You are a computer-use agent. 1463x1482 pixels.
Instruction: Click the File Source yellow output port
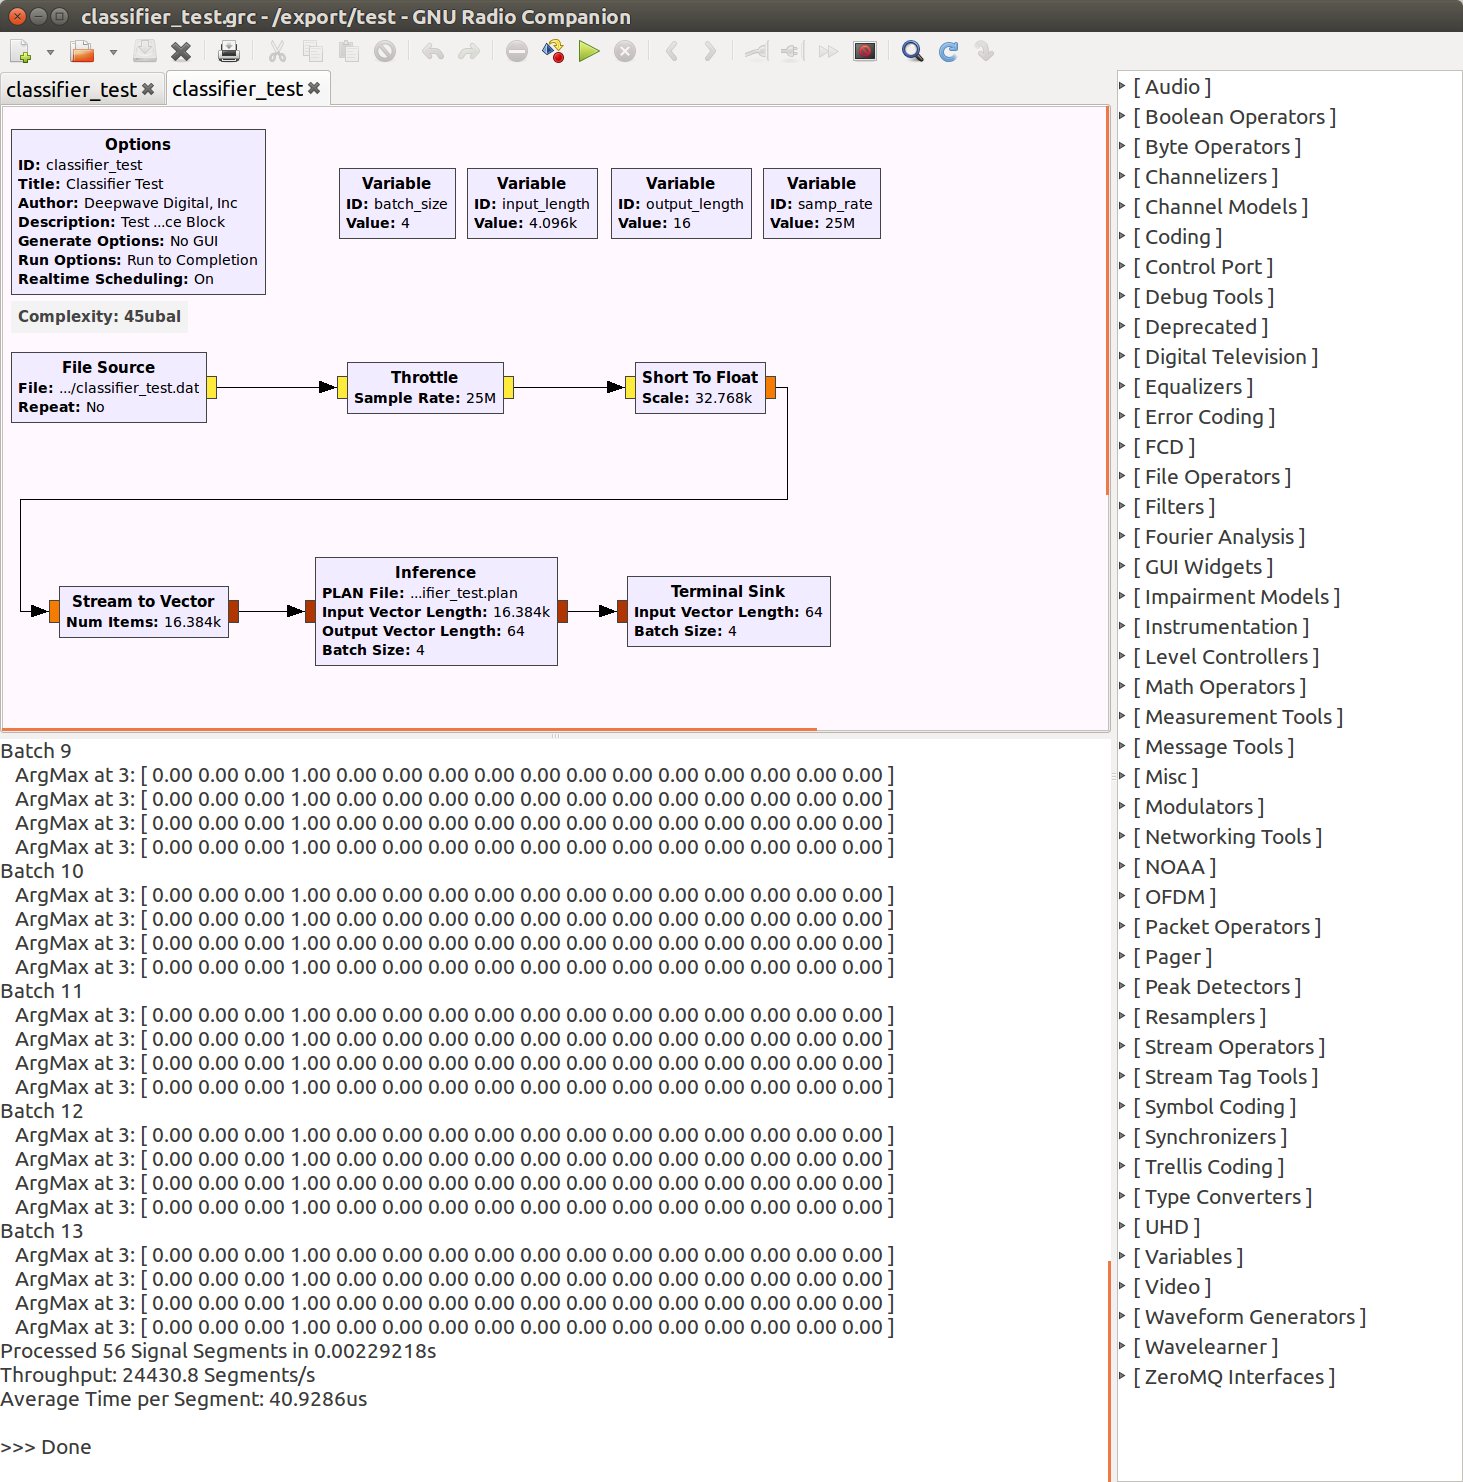click(212, 387)
